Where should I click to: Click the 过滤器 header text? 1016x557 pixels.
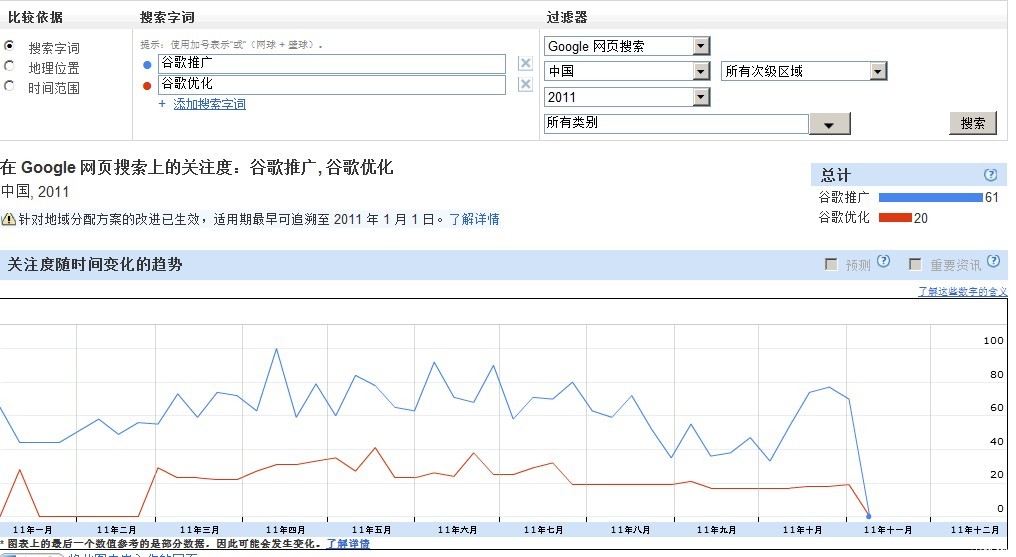pyautogui.click(x=567, y=17)
